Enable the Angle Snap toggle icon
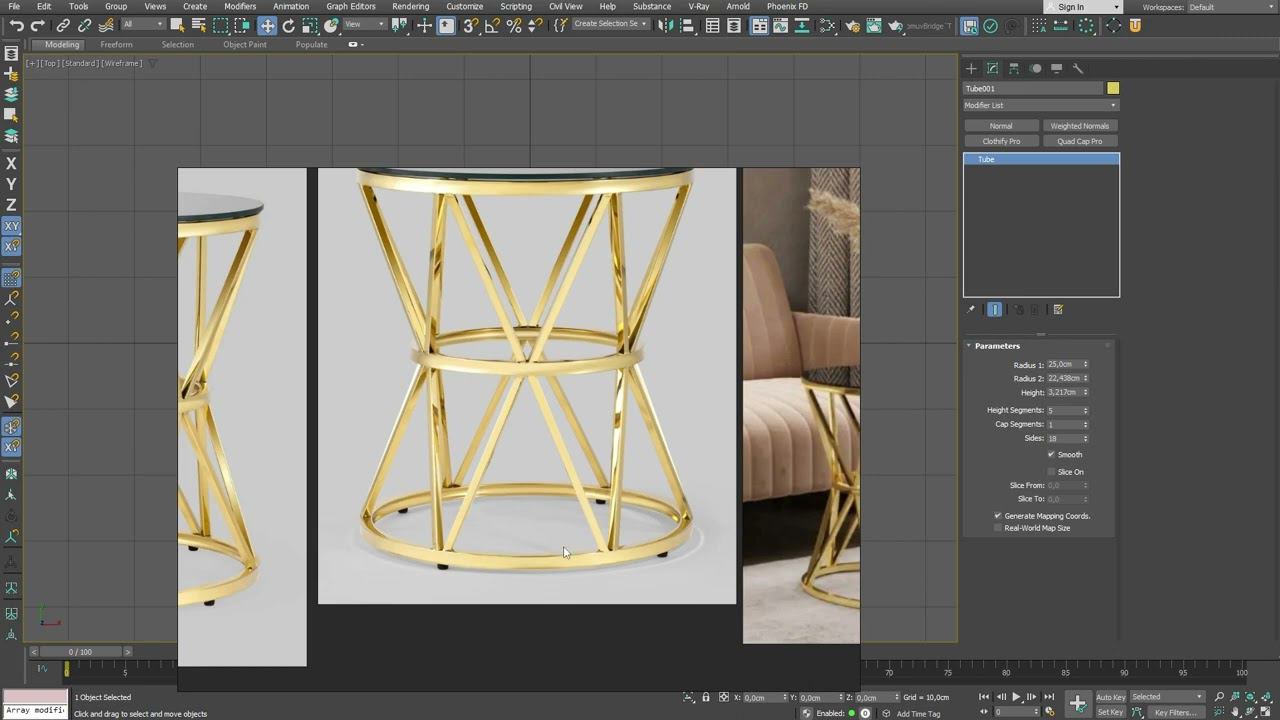 [492, 26]
